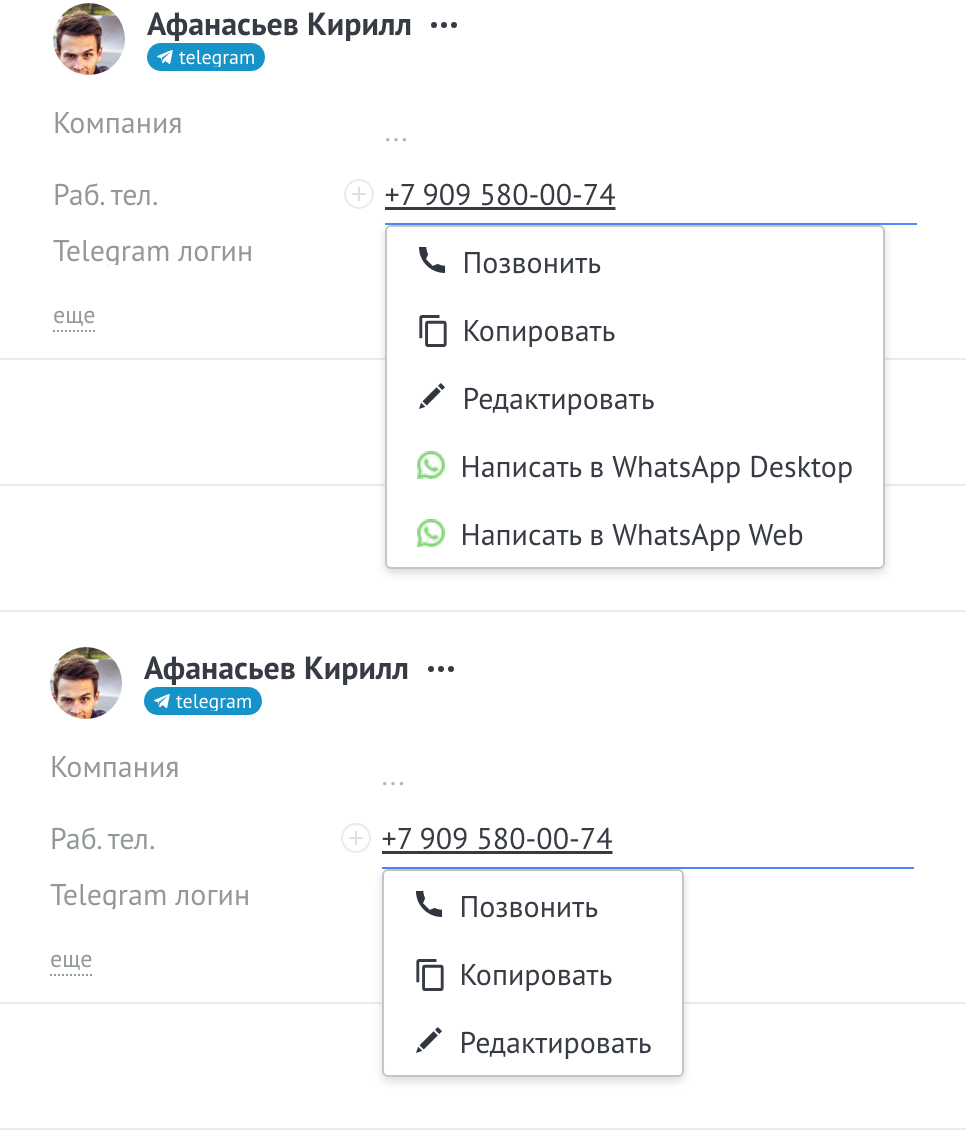Open the telegram badge under the contact name

205,57
